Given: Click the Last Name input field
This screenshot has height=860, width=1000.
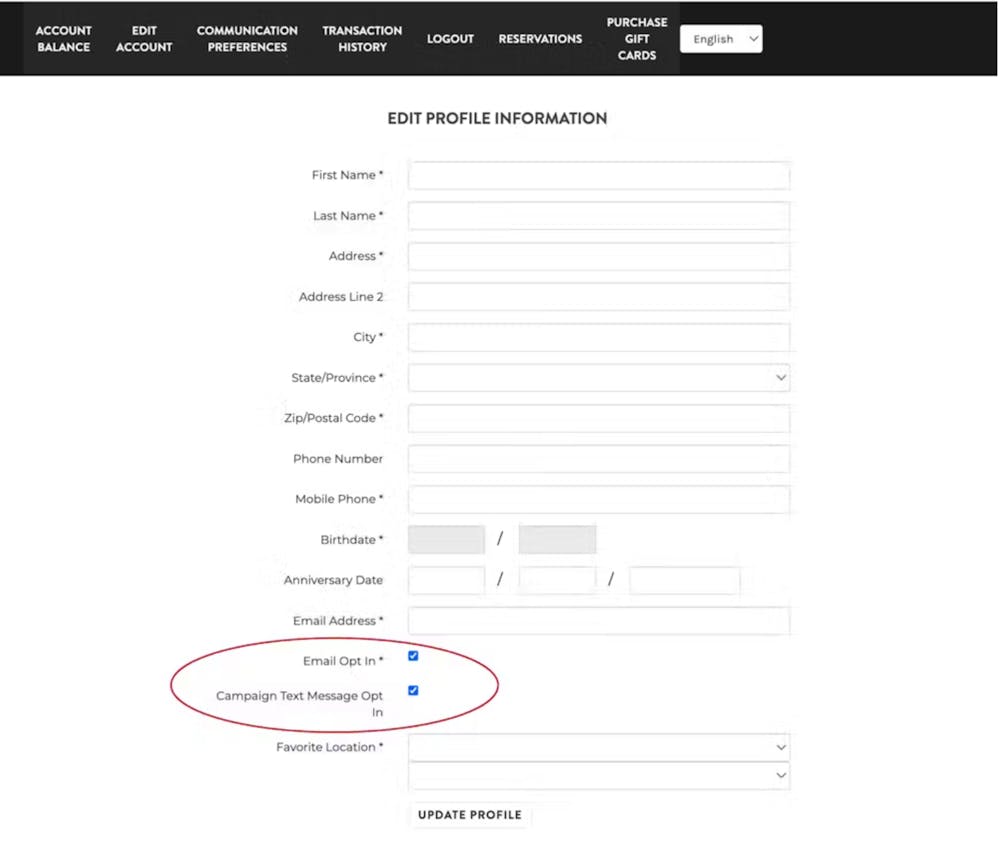Looking at the screenshot, I should 599,216.
